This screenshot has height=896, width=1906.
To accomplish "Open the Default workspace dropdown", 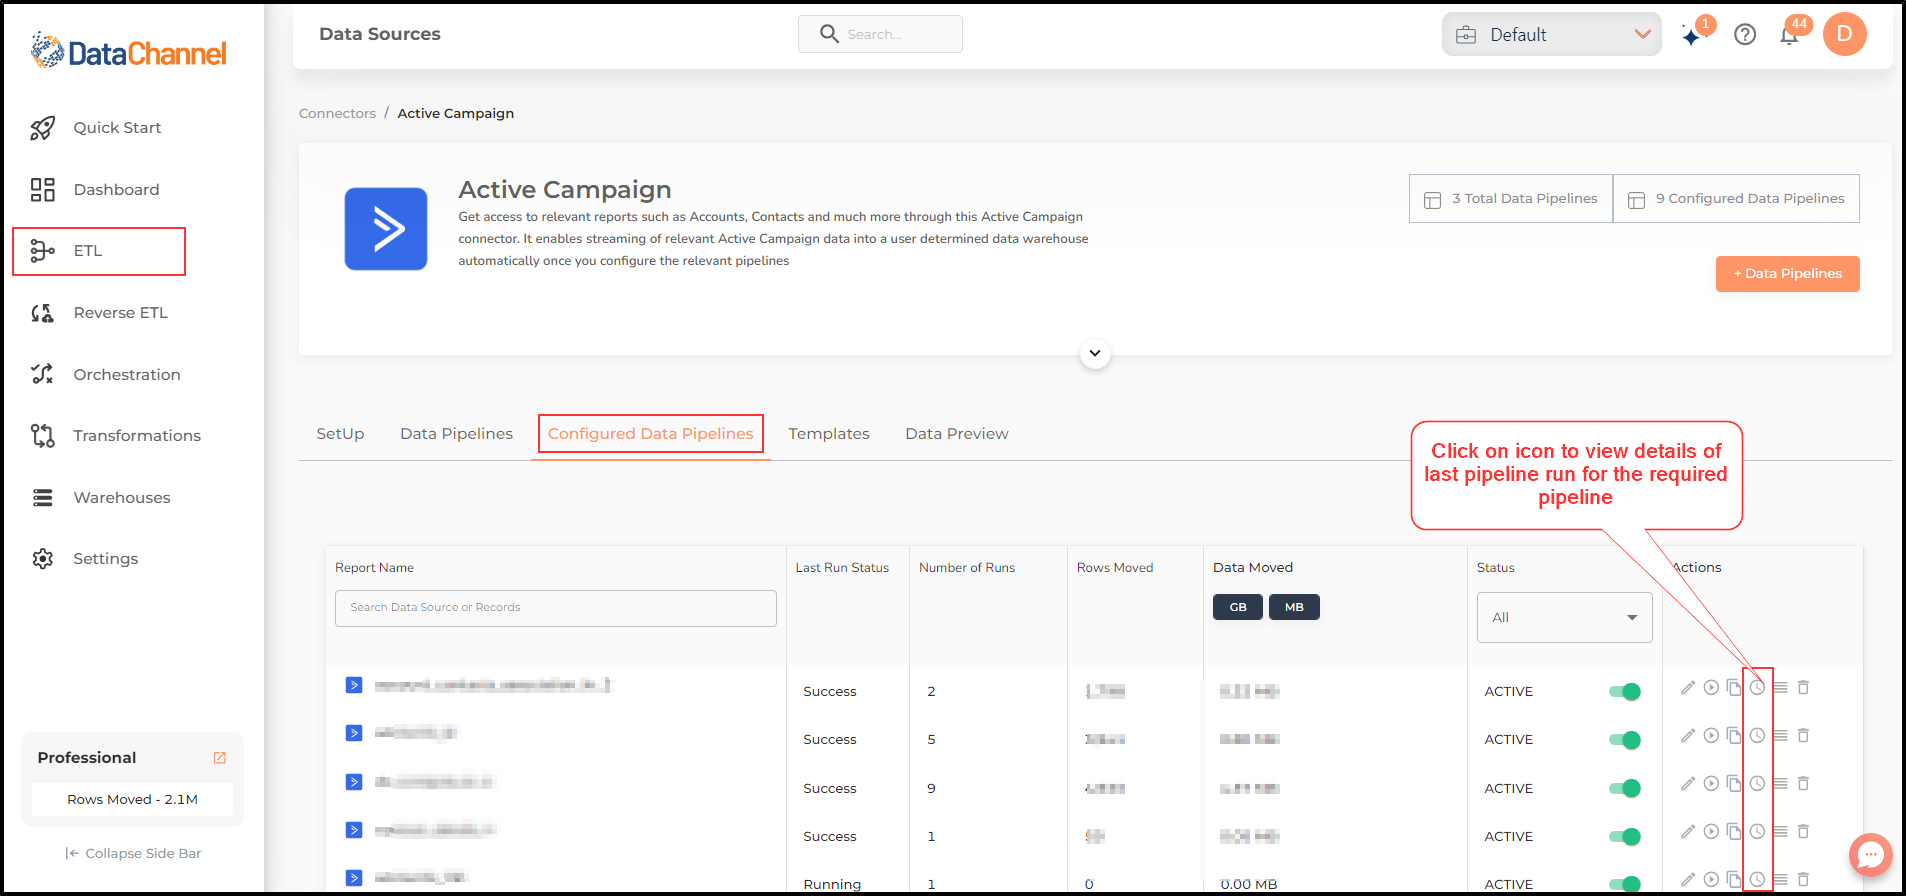I will tap(1551, 34).
